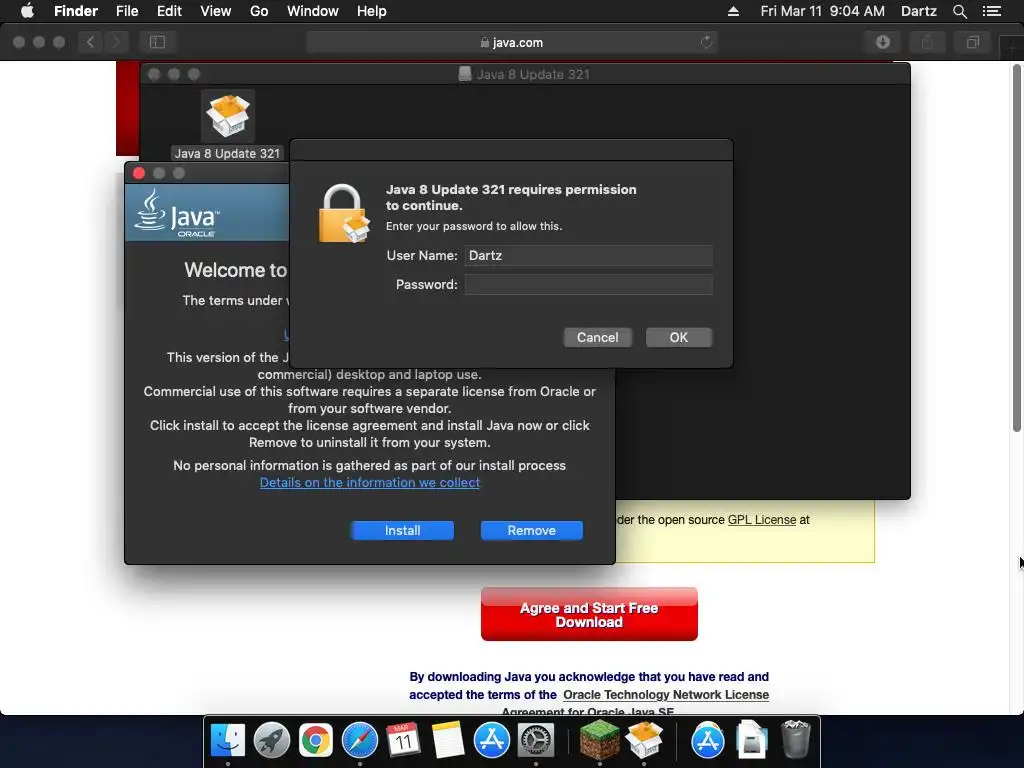Image resolution: width=1024 pixels, height=768 pixels.
Task: Click the Password field
Action: click(588, 284)
